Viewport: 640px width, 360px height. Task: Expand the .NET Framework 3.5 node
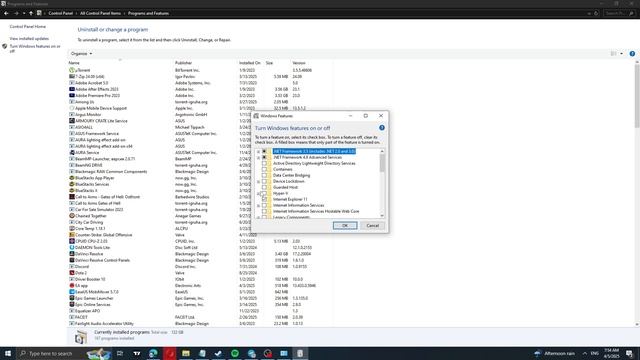[x=258, y=151]
